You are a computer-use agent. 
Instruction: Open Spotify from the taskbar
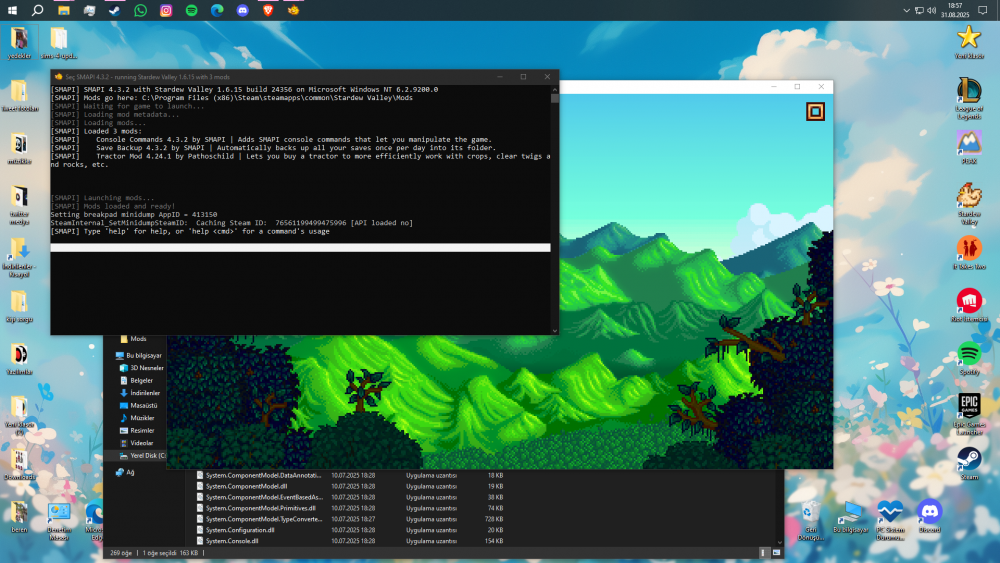(191, 10)
